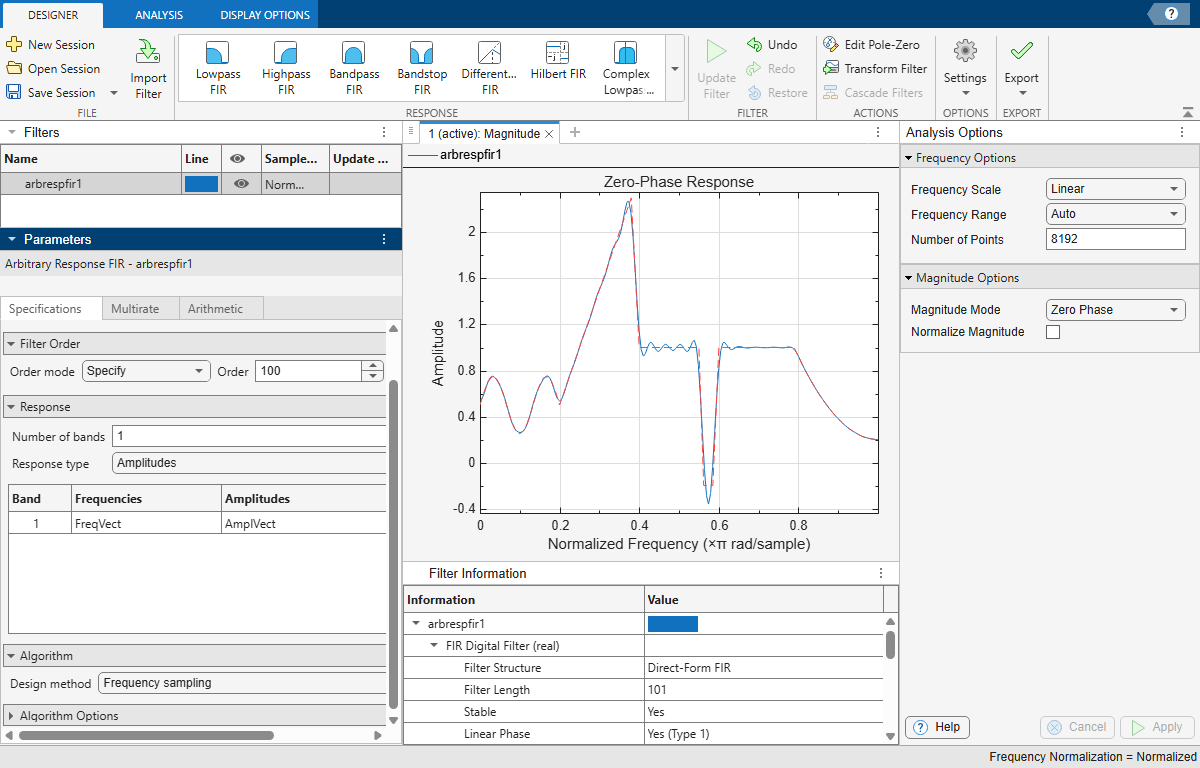Switch to the ANALYSIS tab
The width and height of the screenshot is (1200, 768).
tap(159, 14)
